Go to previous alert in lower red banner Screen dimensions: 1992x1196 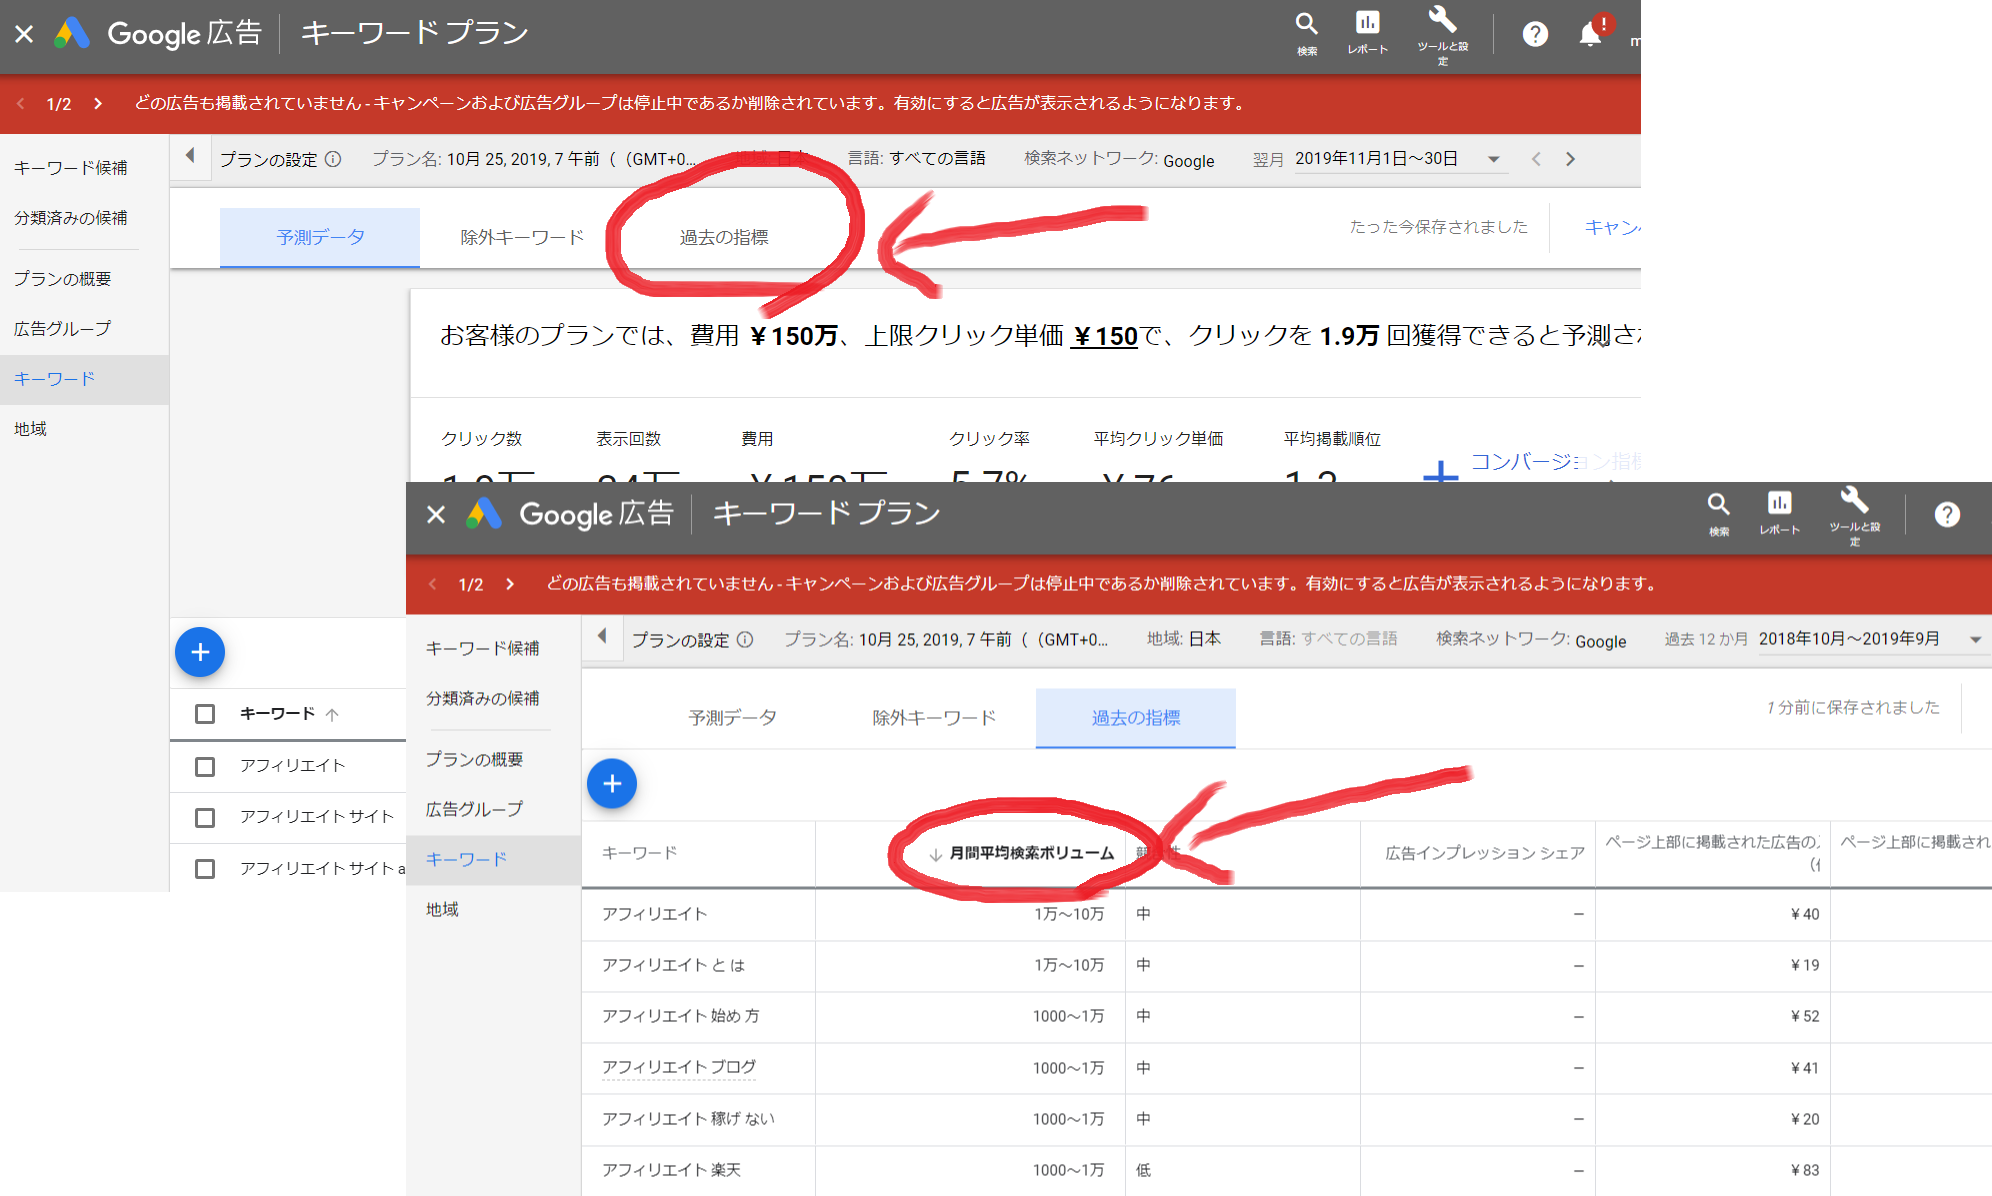click(x=433, y=584)
